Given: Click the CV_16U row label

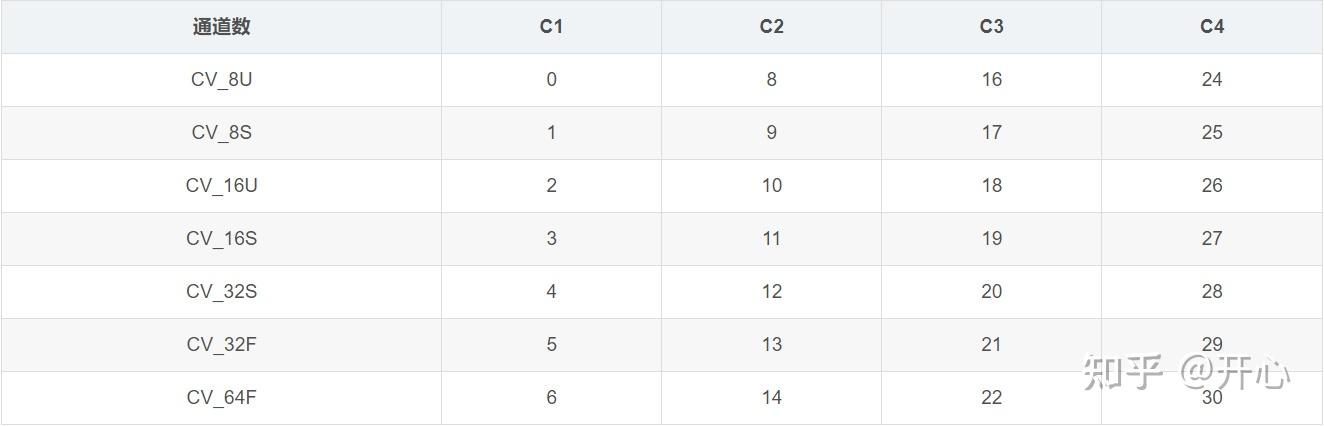Looking at the screenshot, I should click(221, 186).
